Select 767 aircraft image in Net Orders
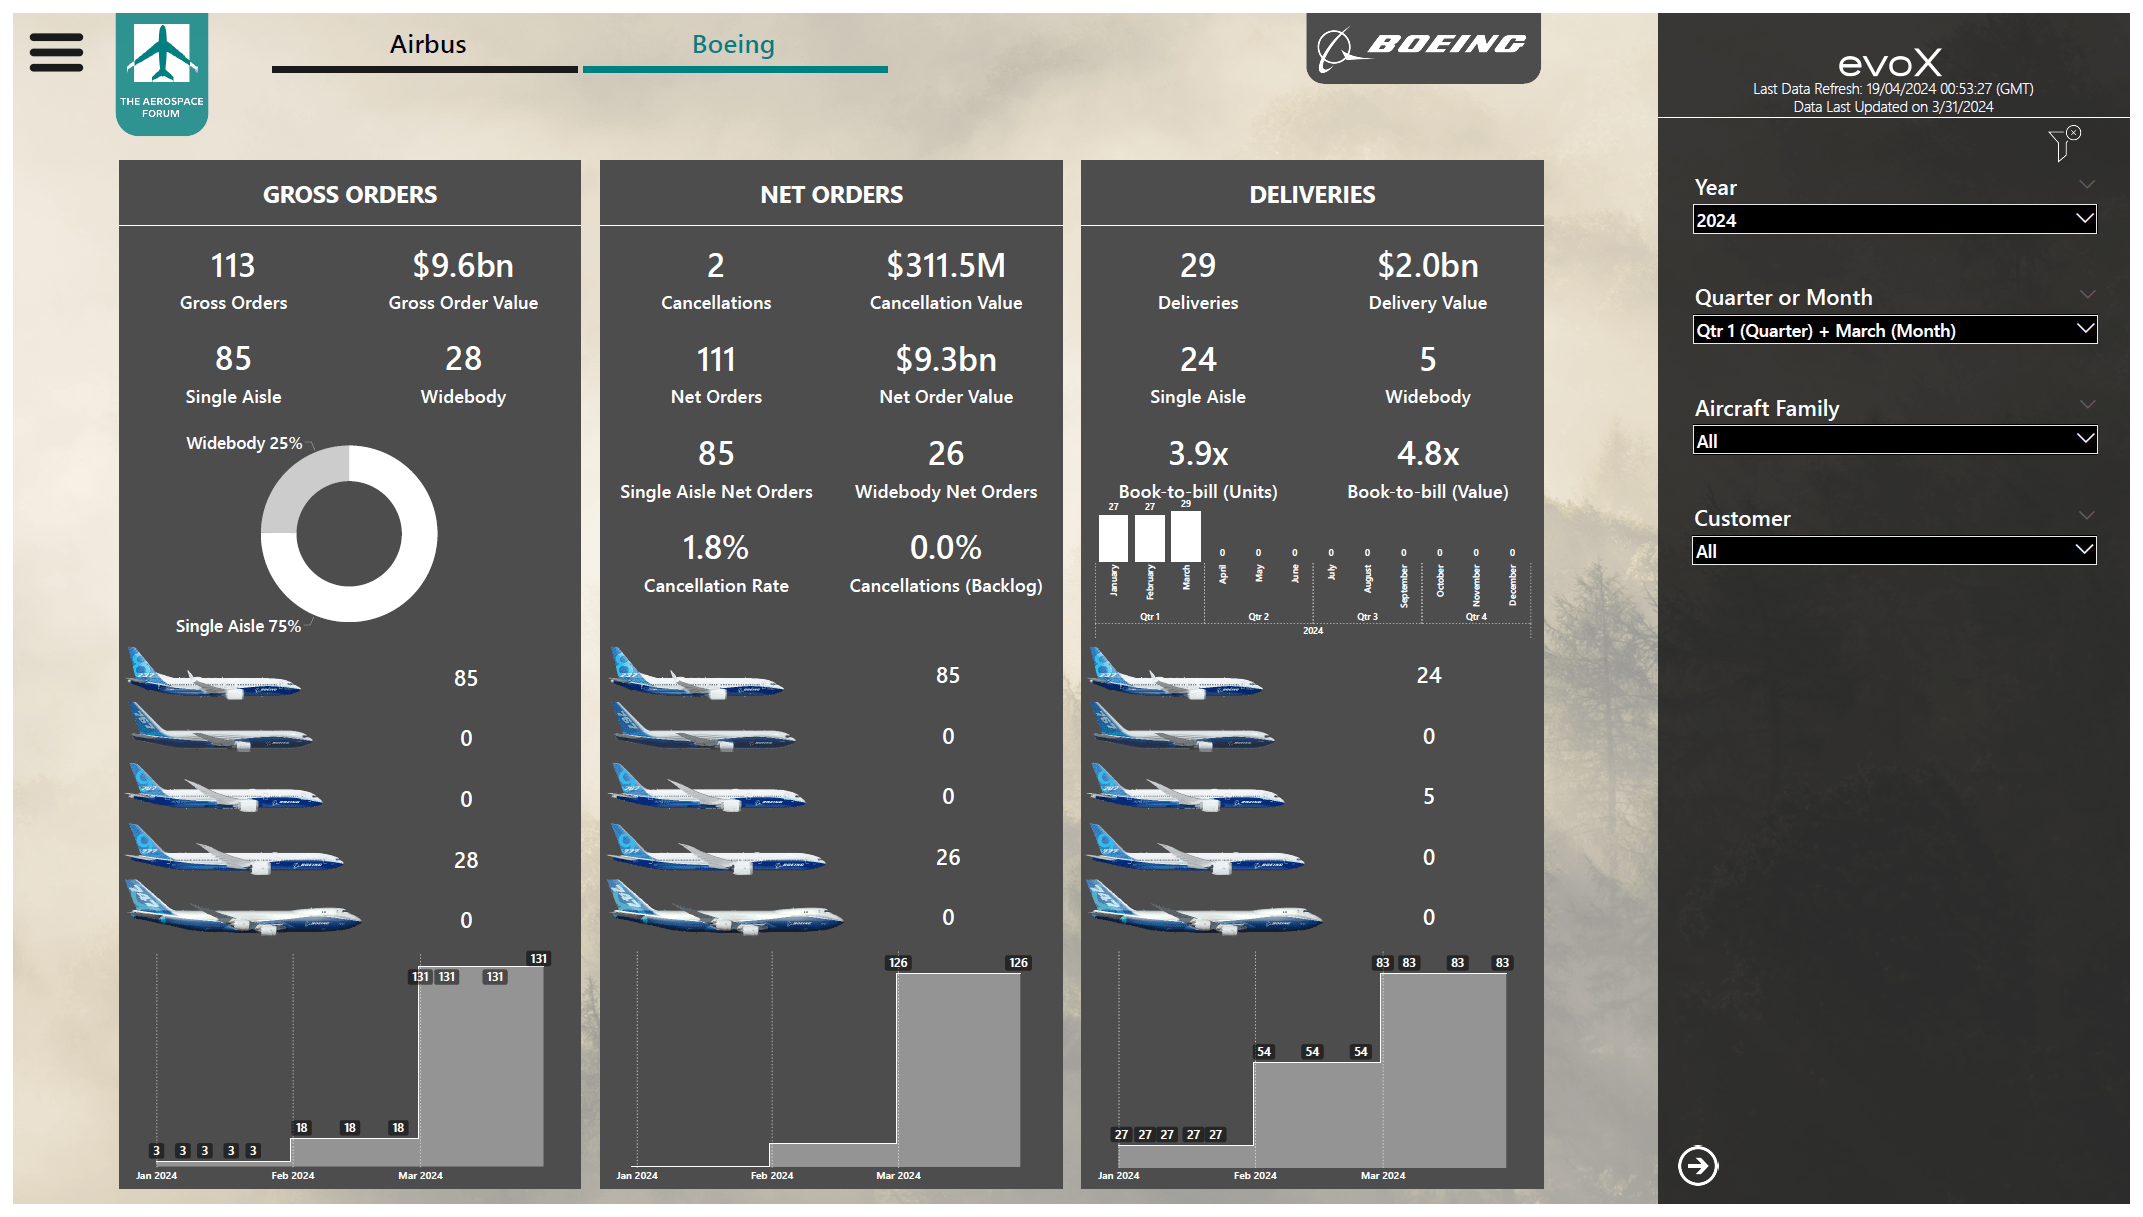 click(x=704, y=727)
